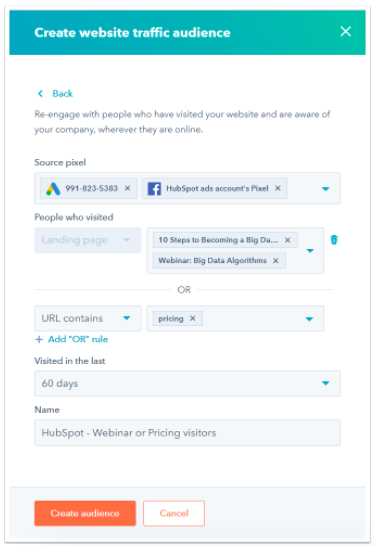
Task: Click the Google Ads logo icon
Action: (x=53, y=189)
